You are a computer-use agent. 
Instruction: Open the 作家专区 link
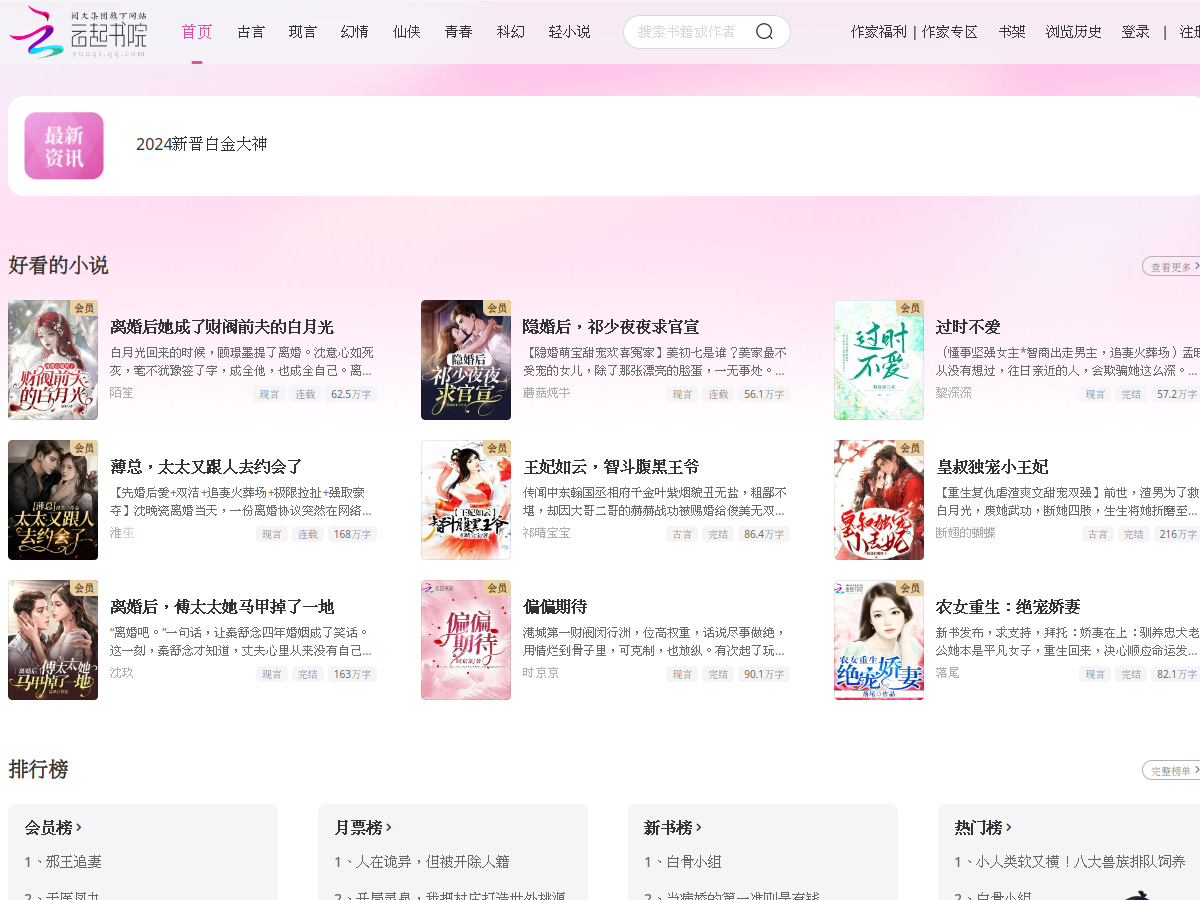coord(950,32)
